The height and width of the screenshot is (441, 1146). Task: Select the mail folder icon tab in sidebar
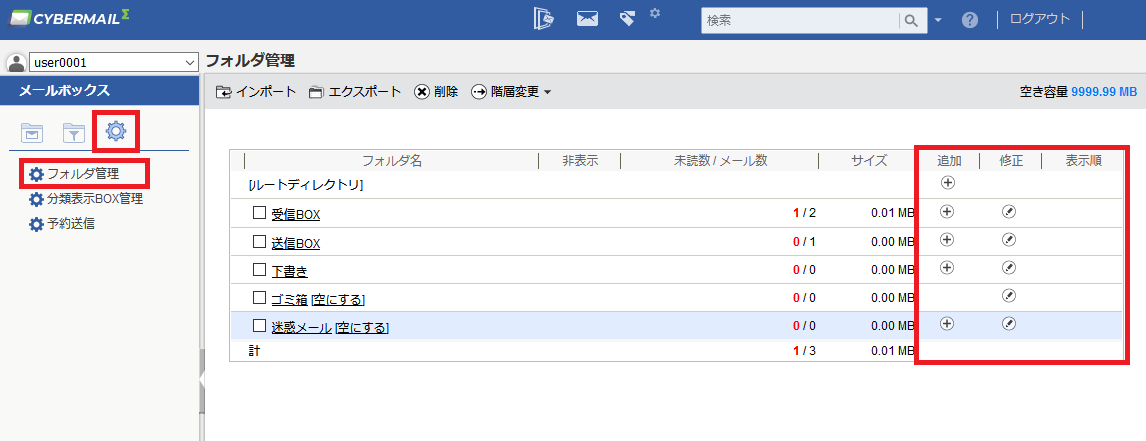(31, 132)
